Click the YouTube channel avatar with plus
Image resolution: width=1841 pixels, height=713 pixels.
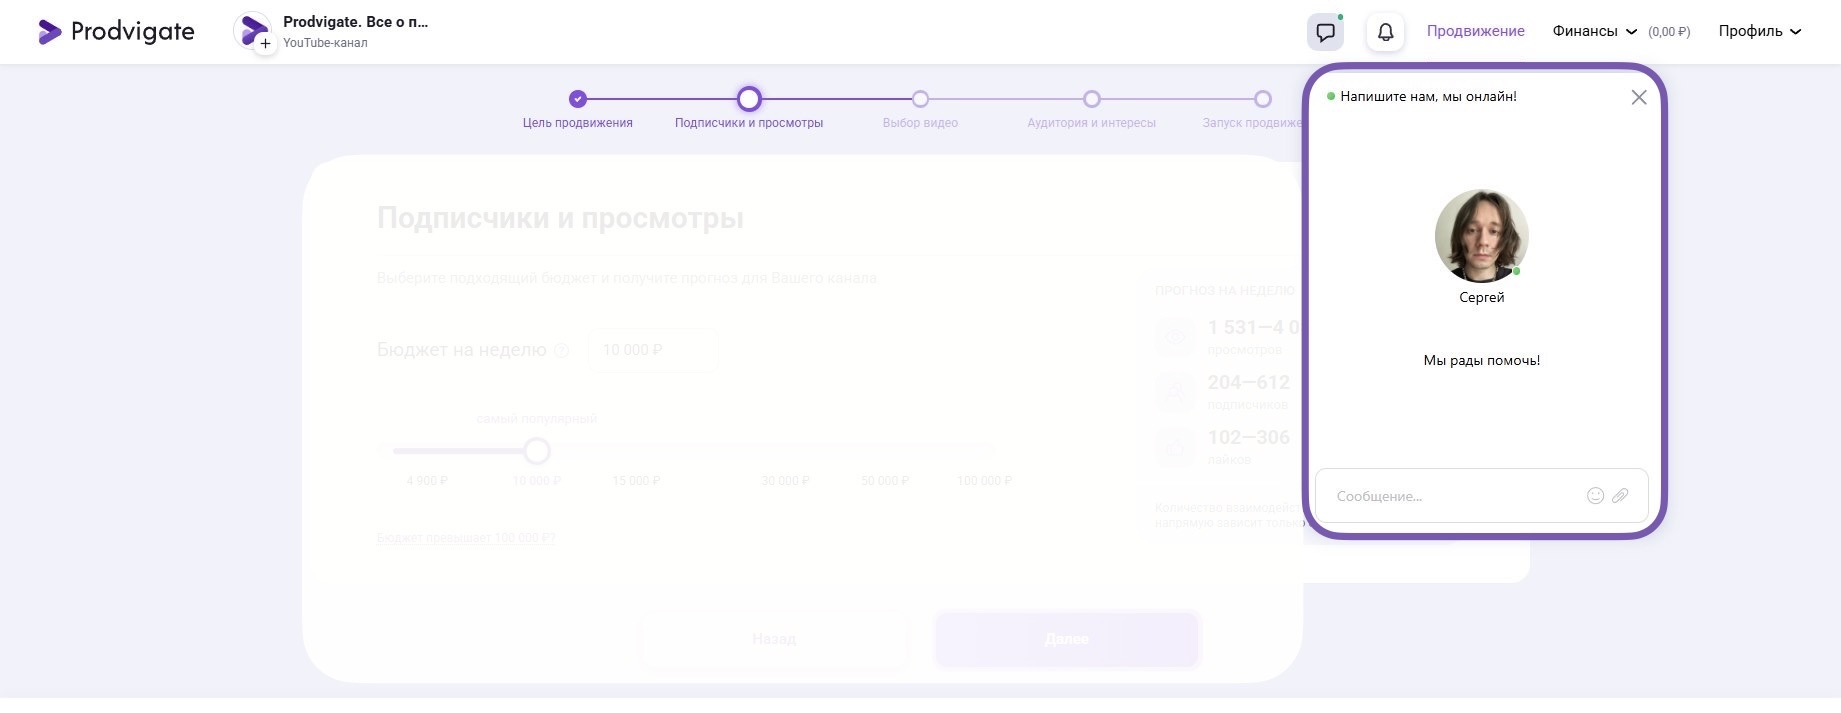coord(254,32)
